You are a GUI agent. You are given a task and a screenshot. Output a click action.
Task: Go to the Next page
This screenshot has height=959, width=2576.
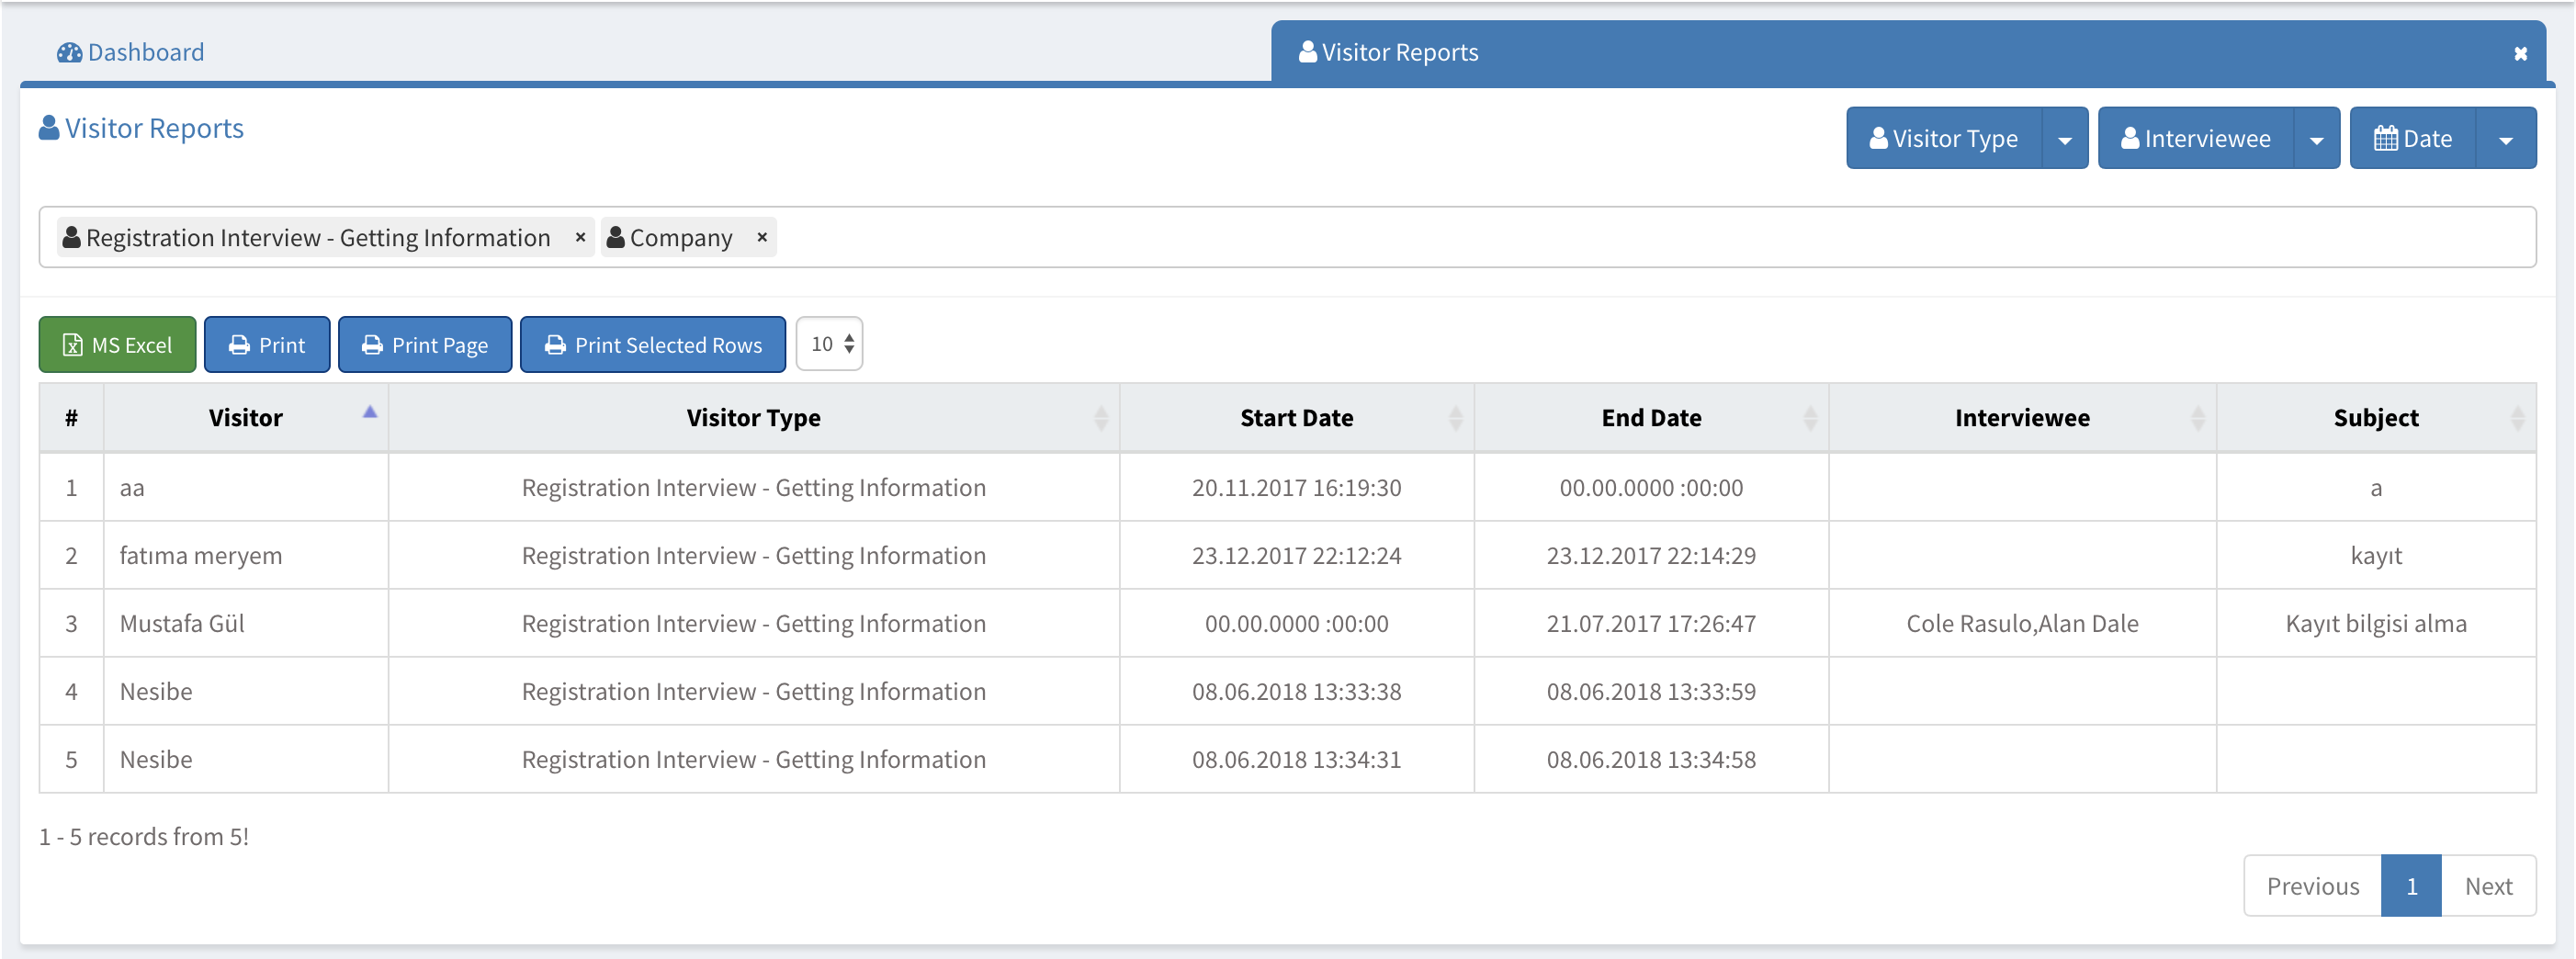[x=2487, y=886]
